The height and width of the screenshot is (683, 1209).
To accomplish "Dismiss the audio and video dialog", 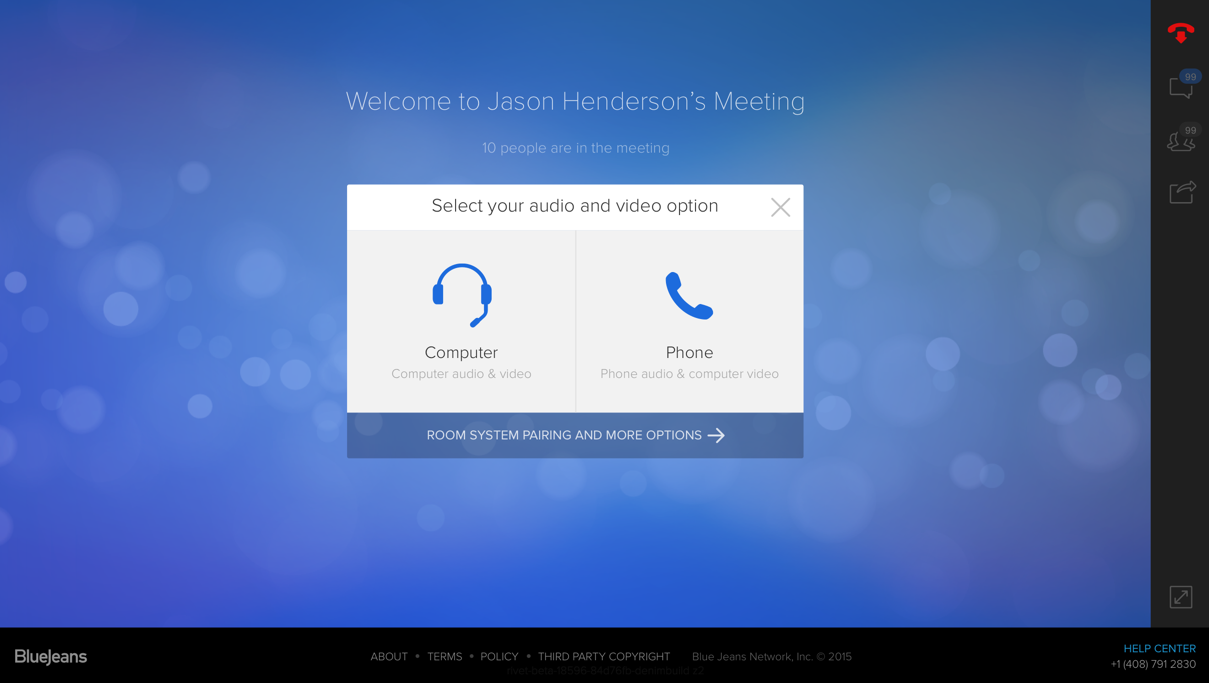I will pos(781,207).
